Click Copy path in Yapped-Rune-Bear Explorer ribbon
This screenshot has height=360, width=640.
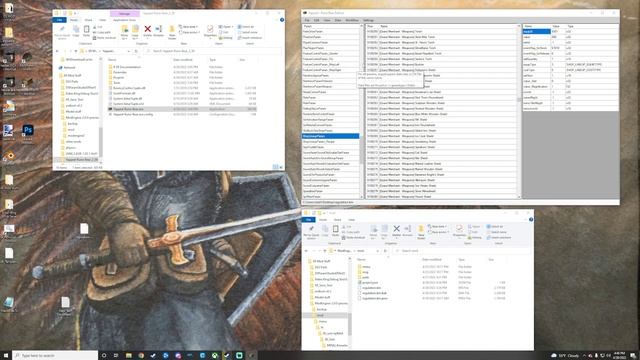pos(102,32)
